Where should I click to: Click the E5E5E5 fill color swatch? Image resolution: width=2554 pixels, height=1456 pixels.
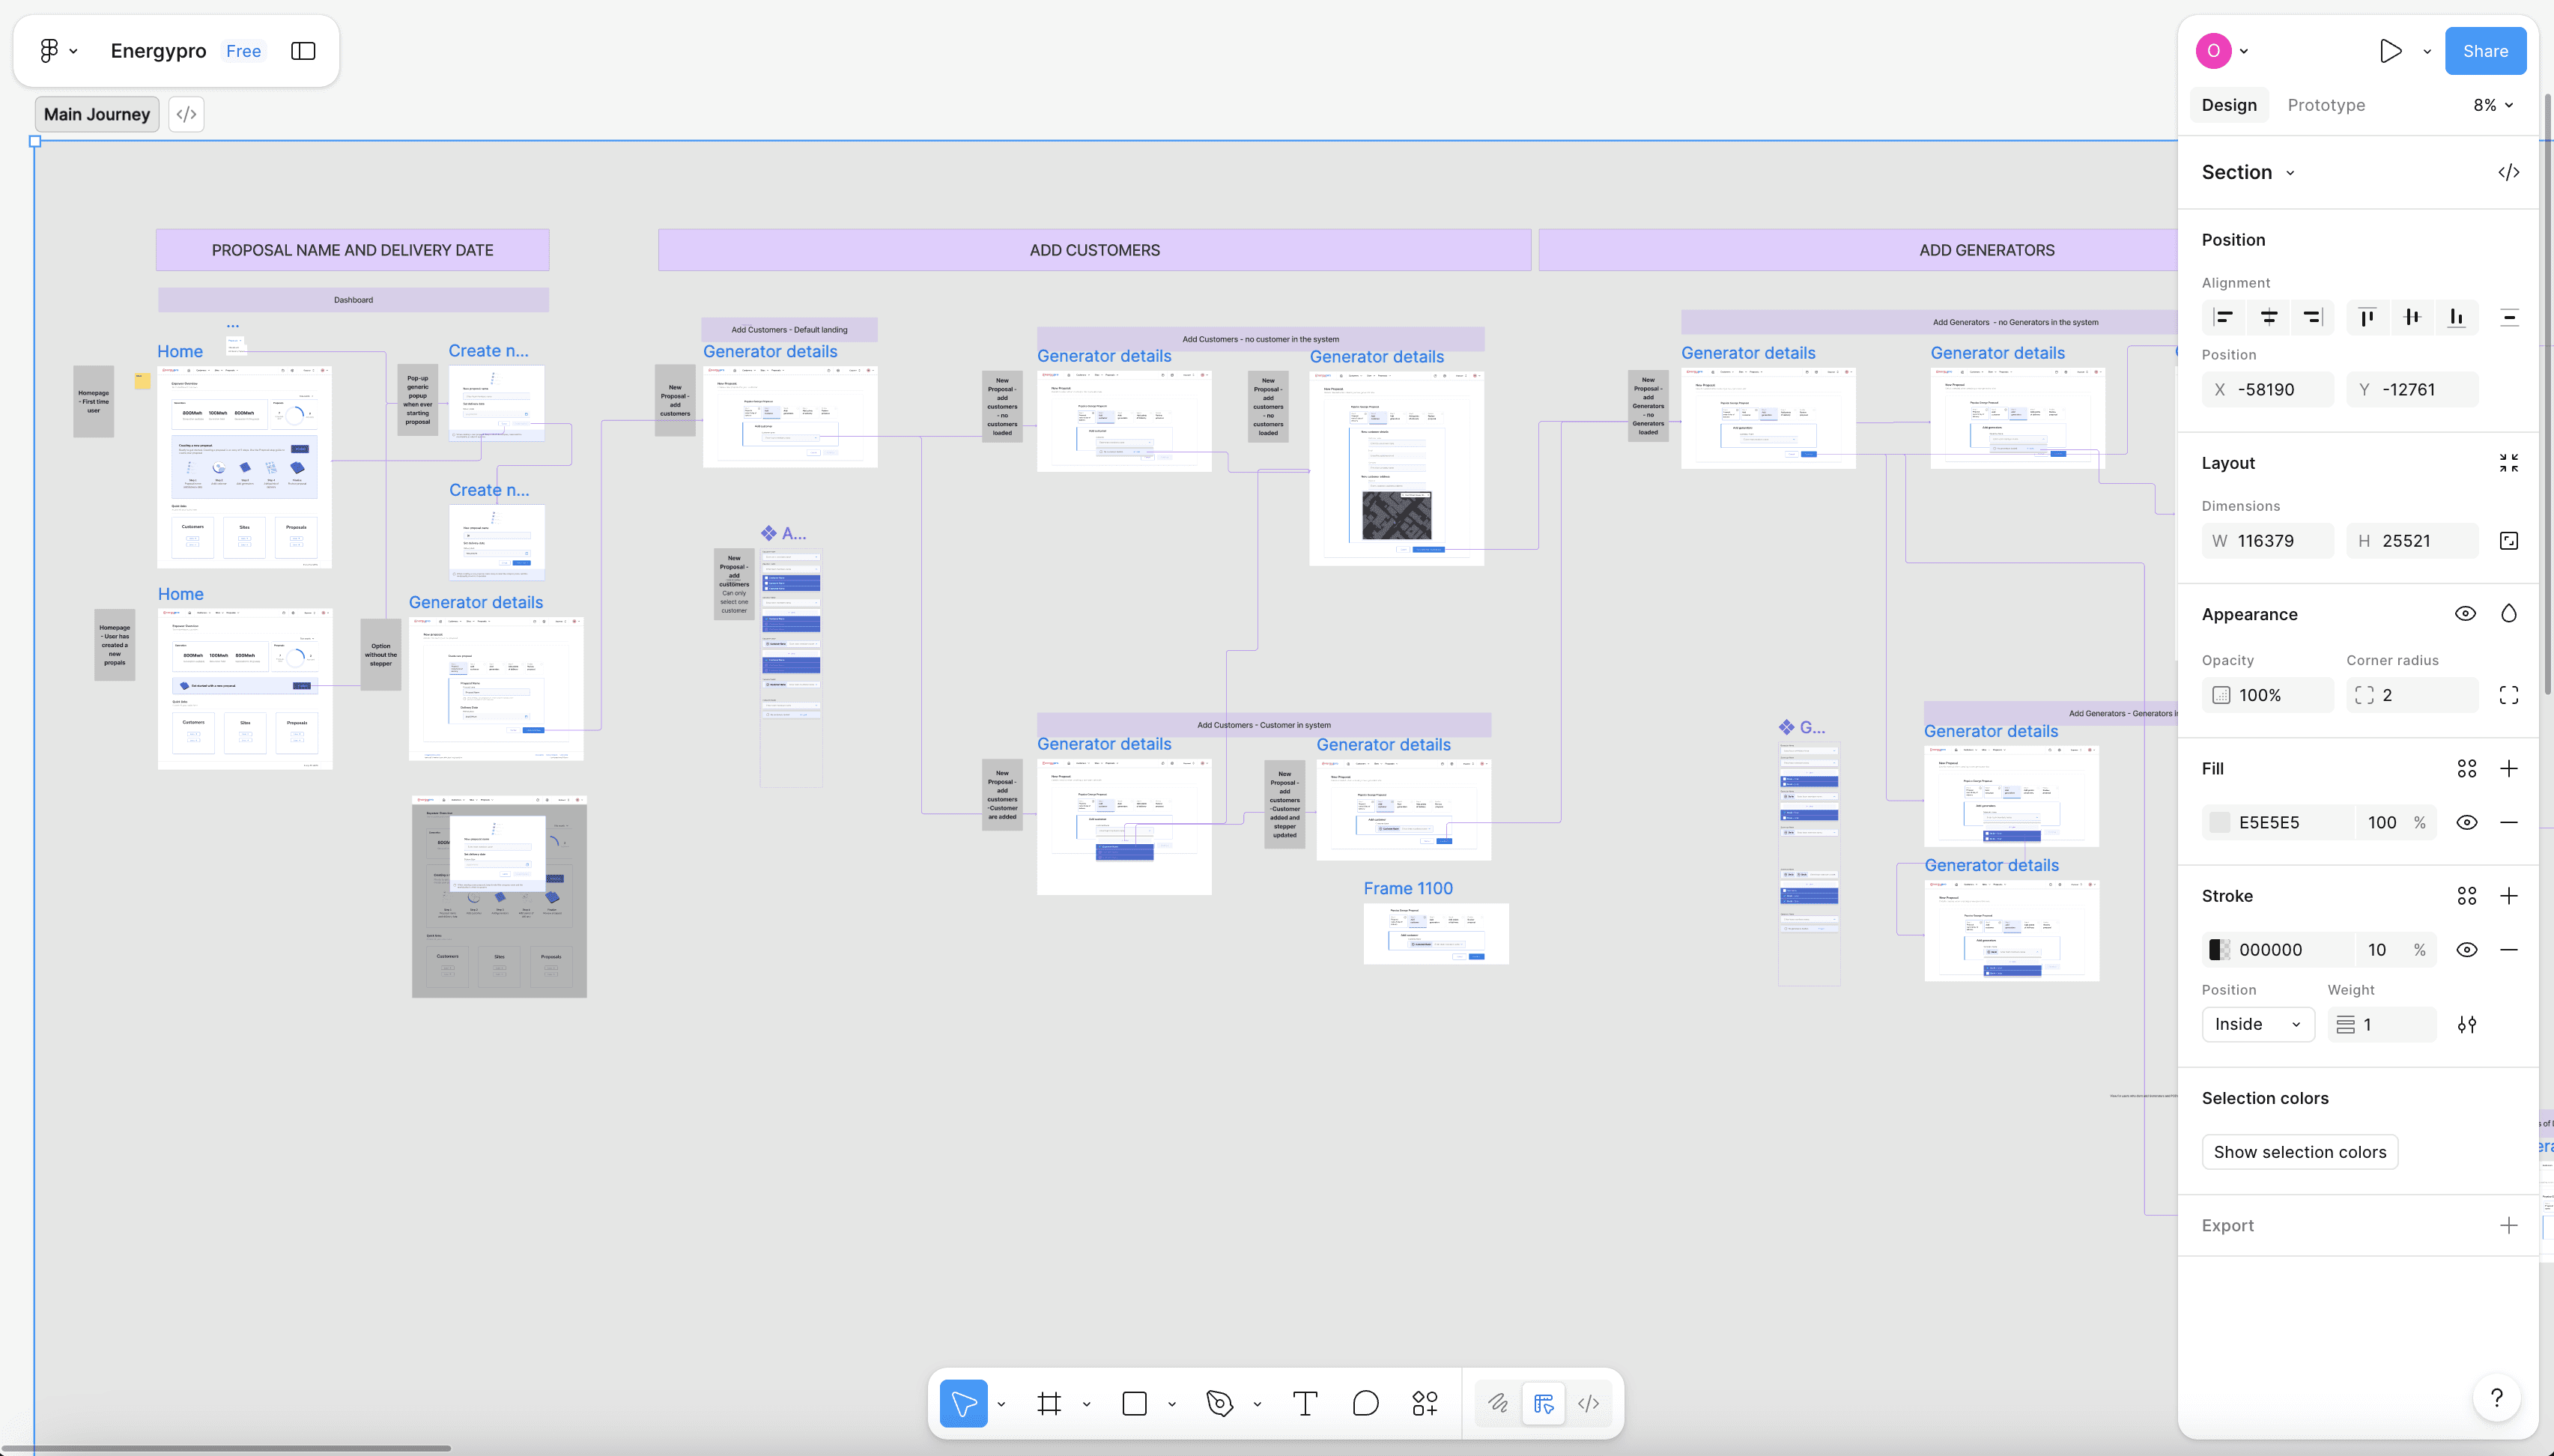pyautogui.click(x=2219, y=822)
